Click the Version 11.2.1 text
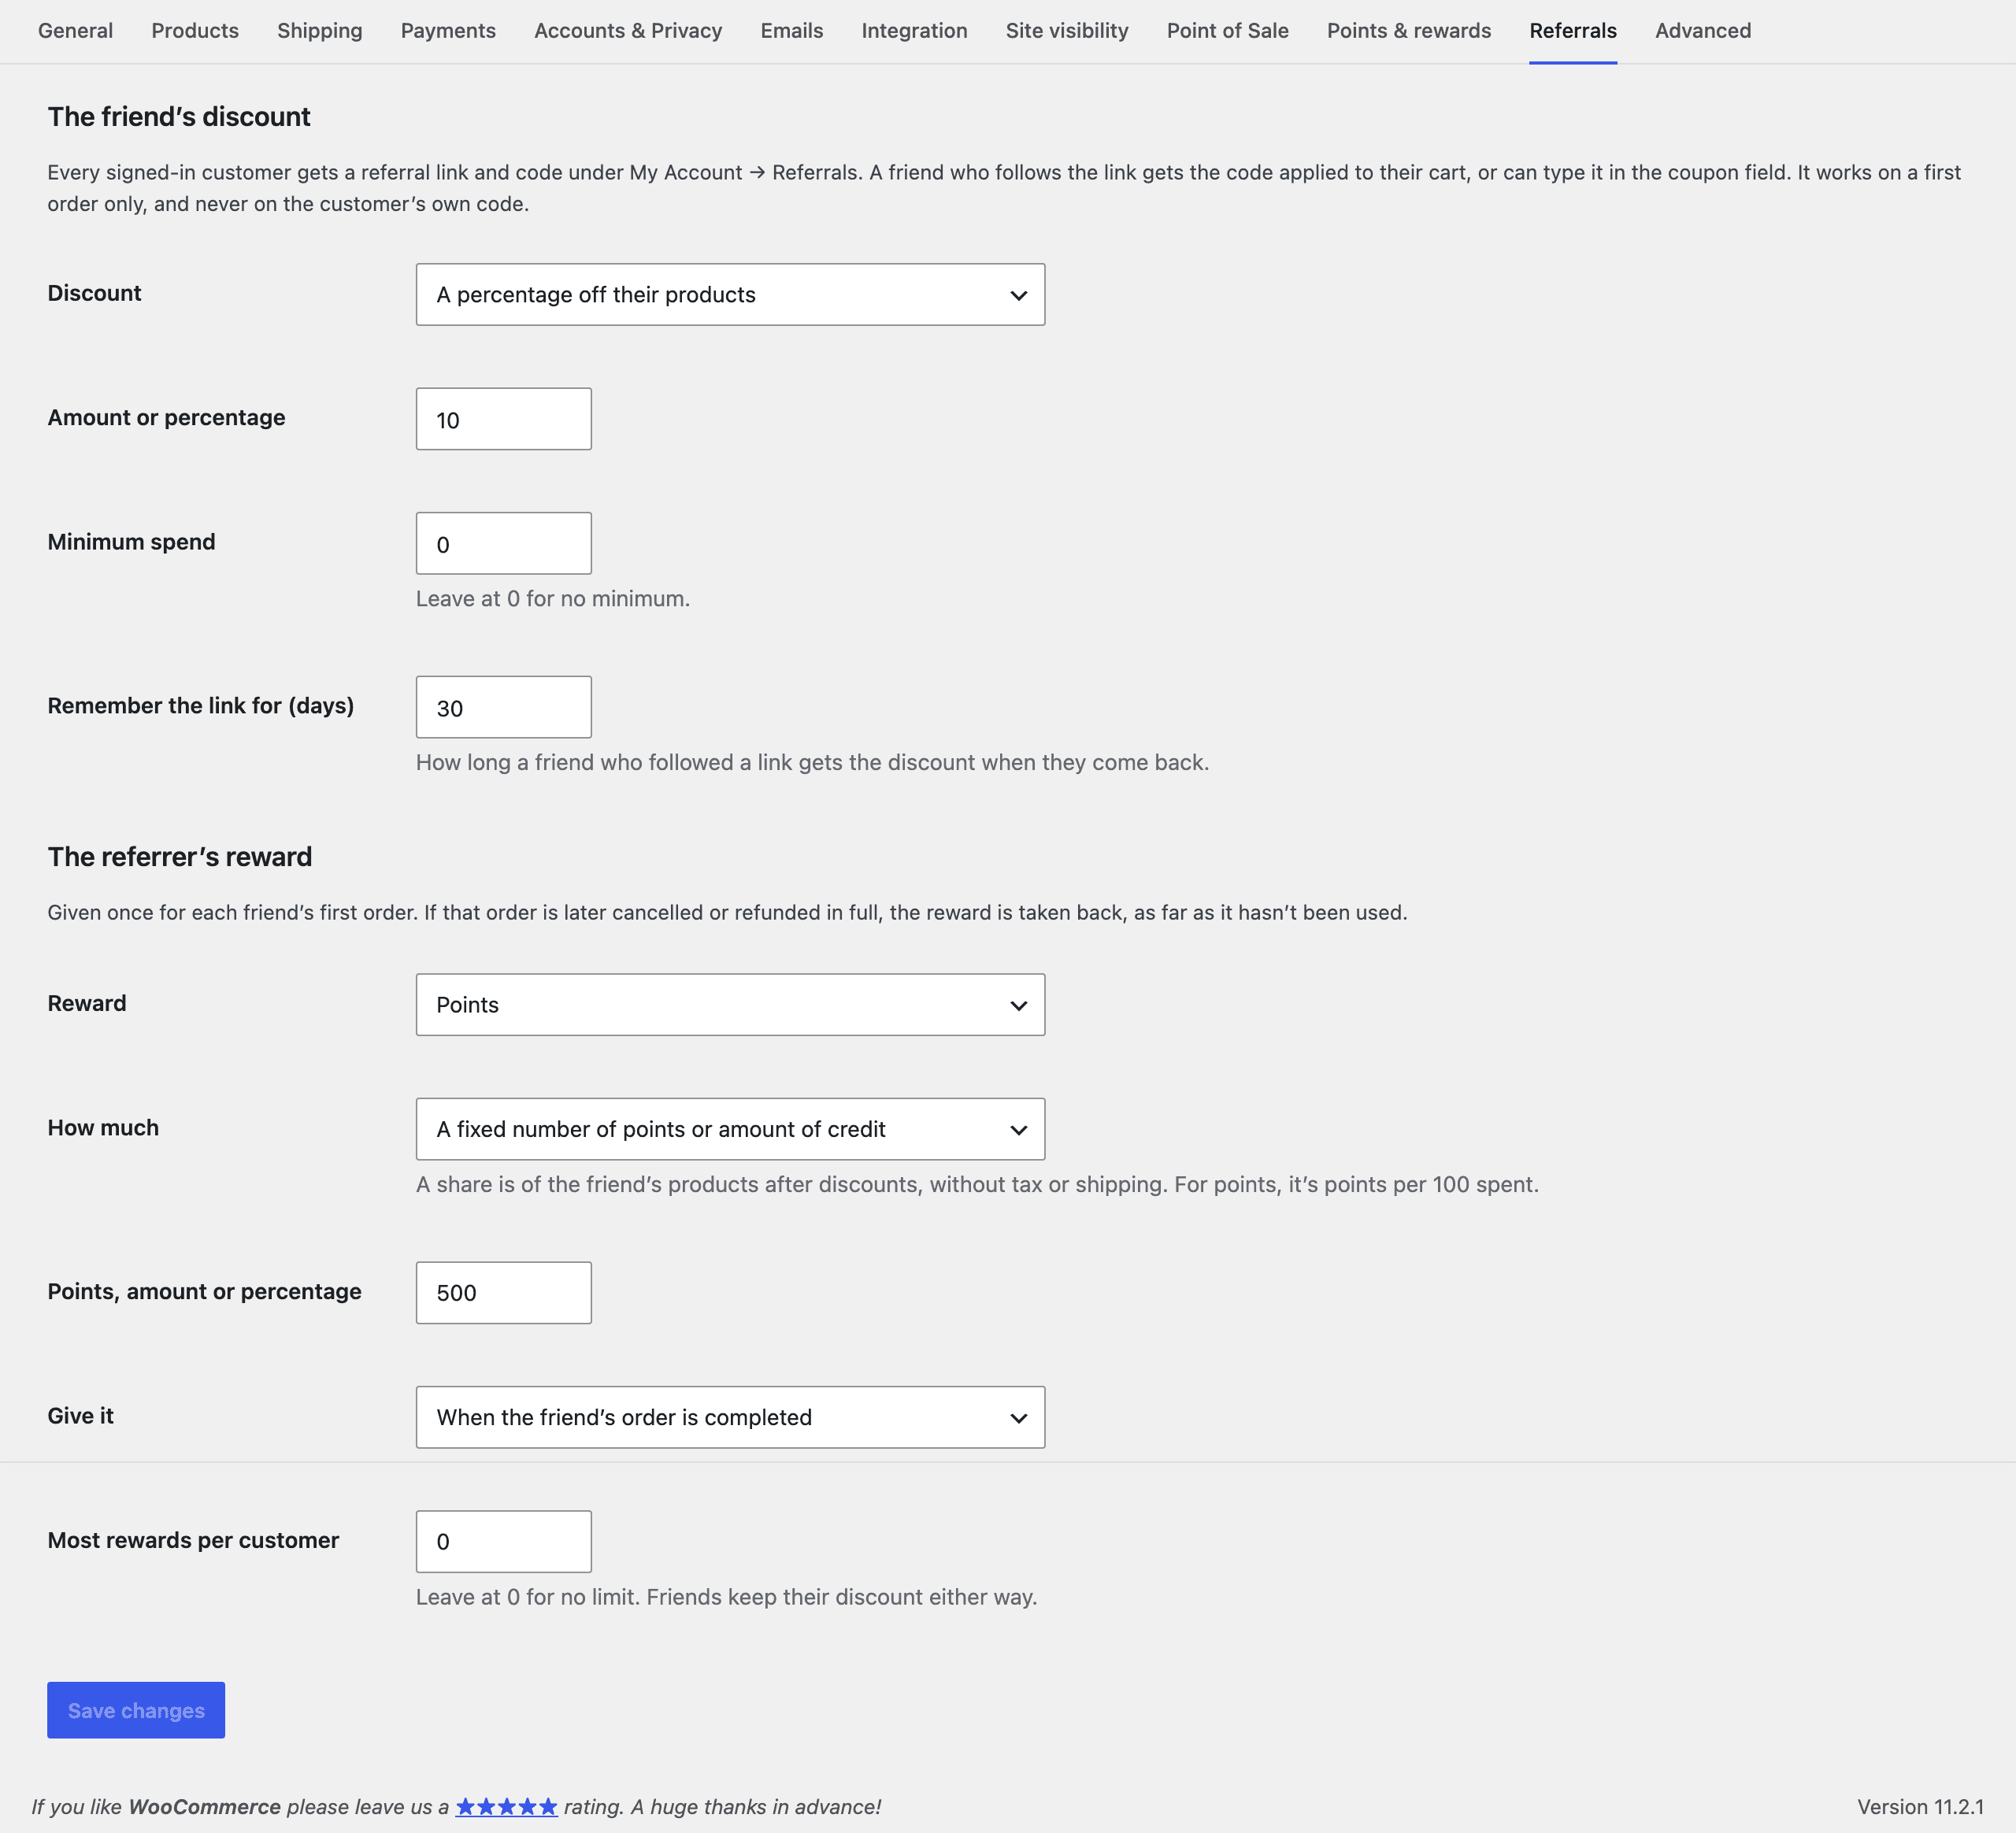2016x1833 pixels. pyautogui.click(x=1920, y=1806)
